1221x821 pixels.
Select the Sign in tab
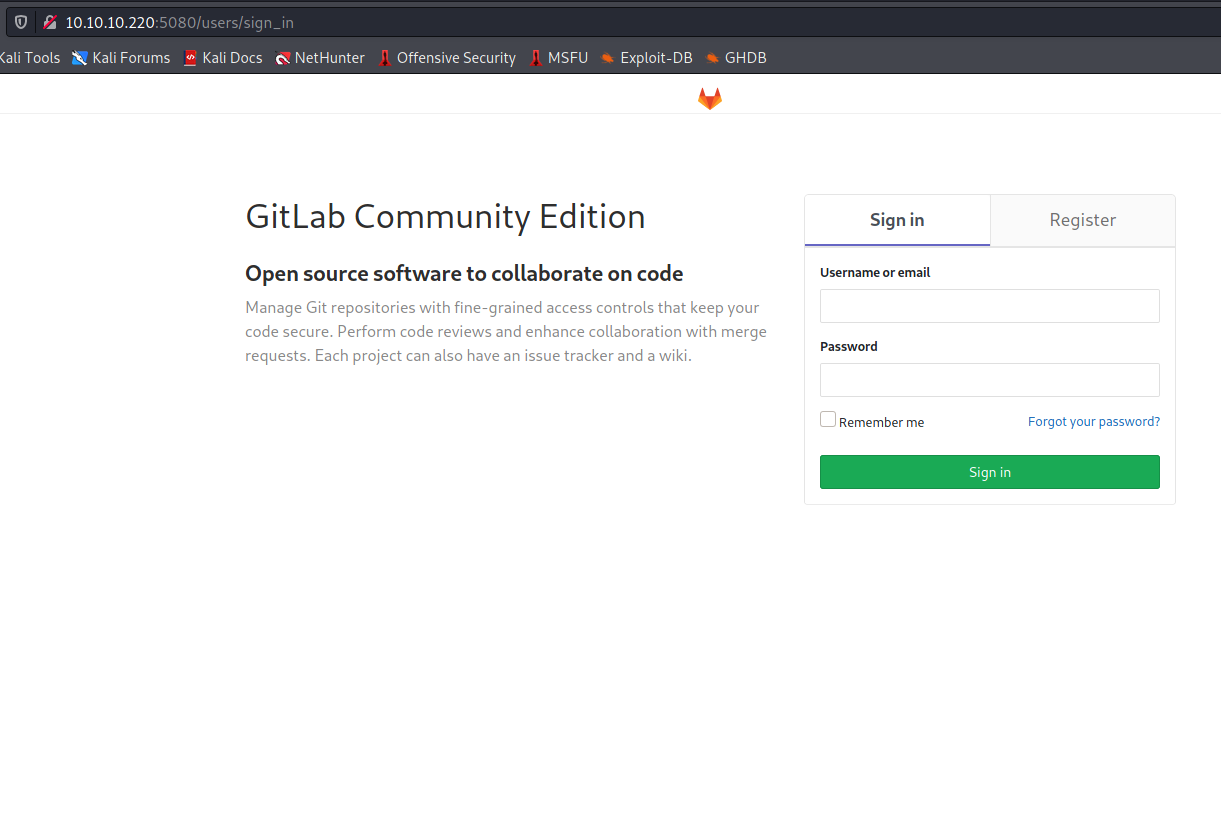tap(897, 220)
